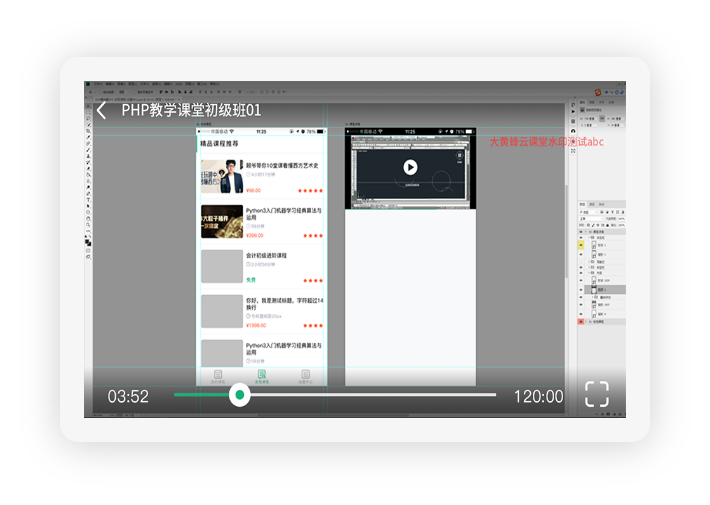Viewport: 710px width, 505px height.
Task: Select the right tab in phone bottom bar
Action: [x=305, y=377]
